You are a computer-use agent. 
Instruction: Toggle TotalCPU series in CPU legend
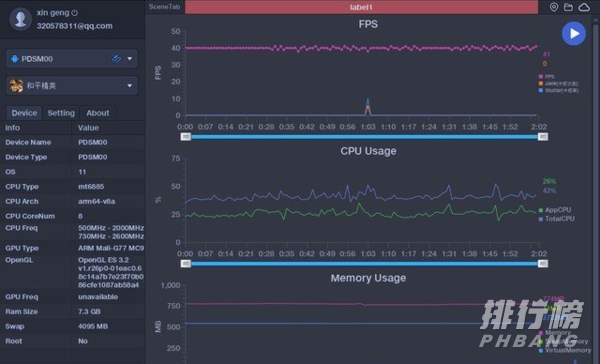point(556,219)
